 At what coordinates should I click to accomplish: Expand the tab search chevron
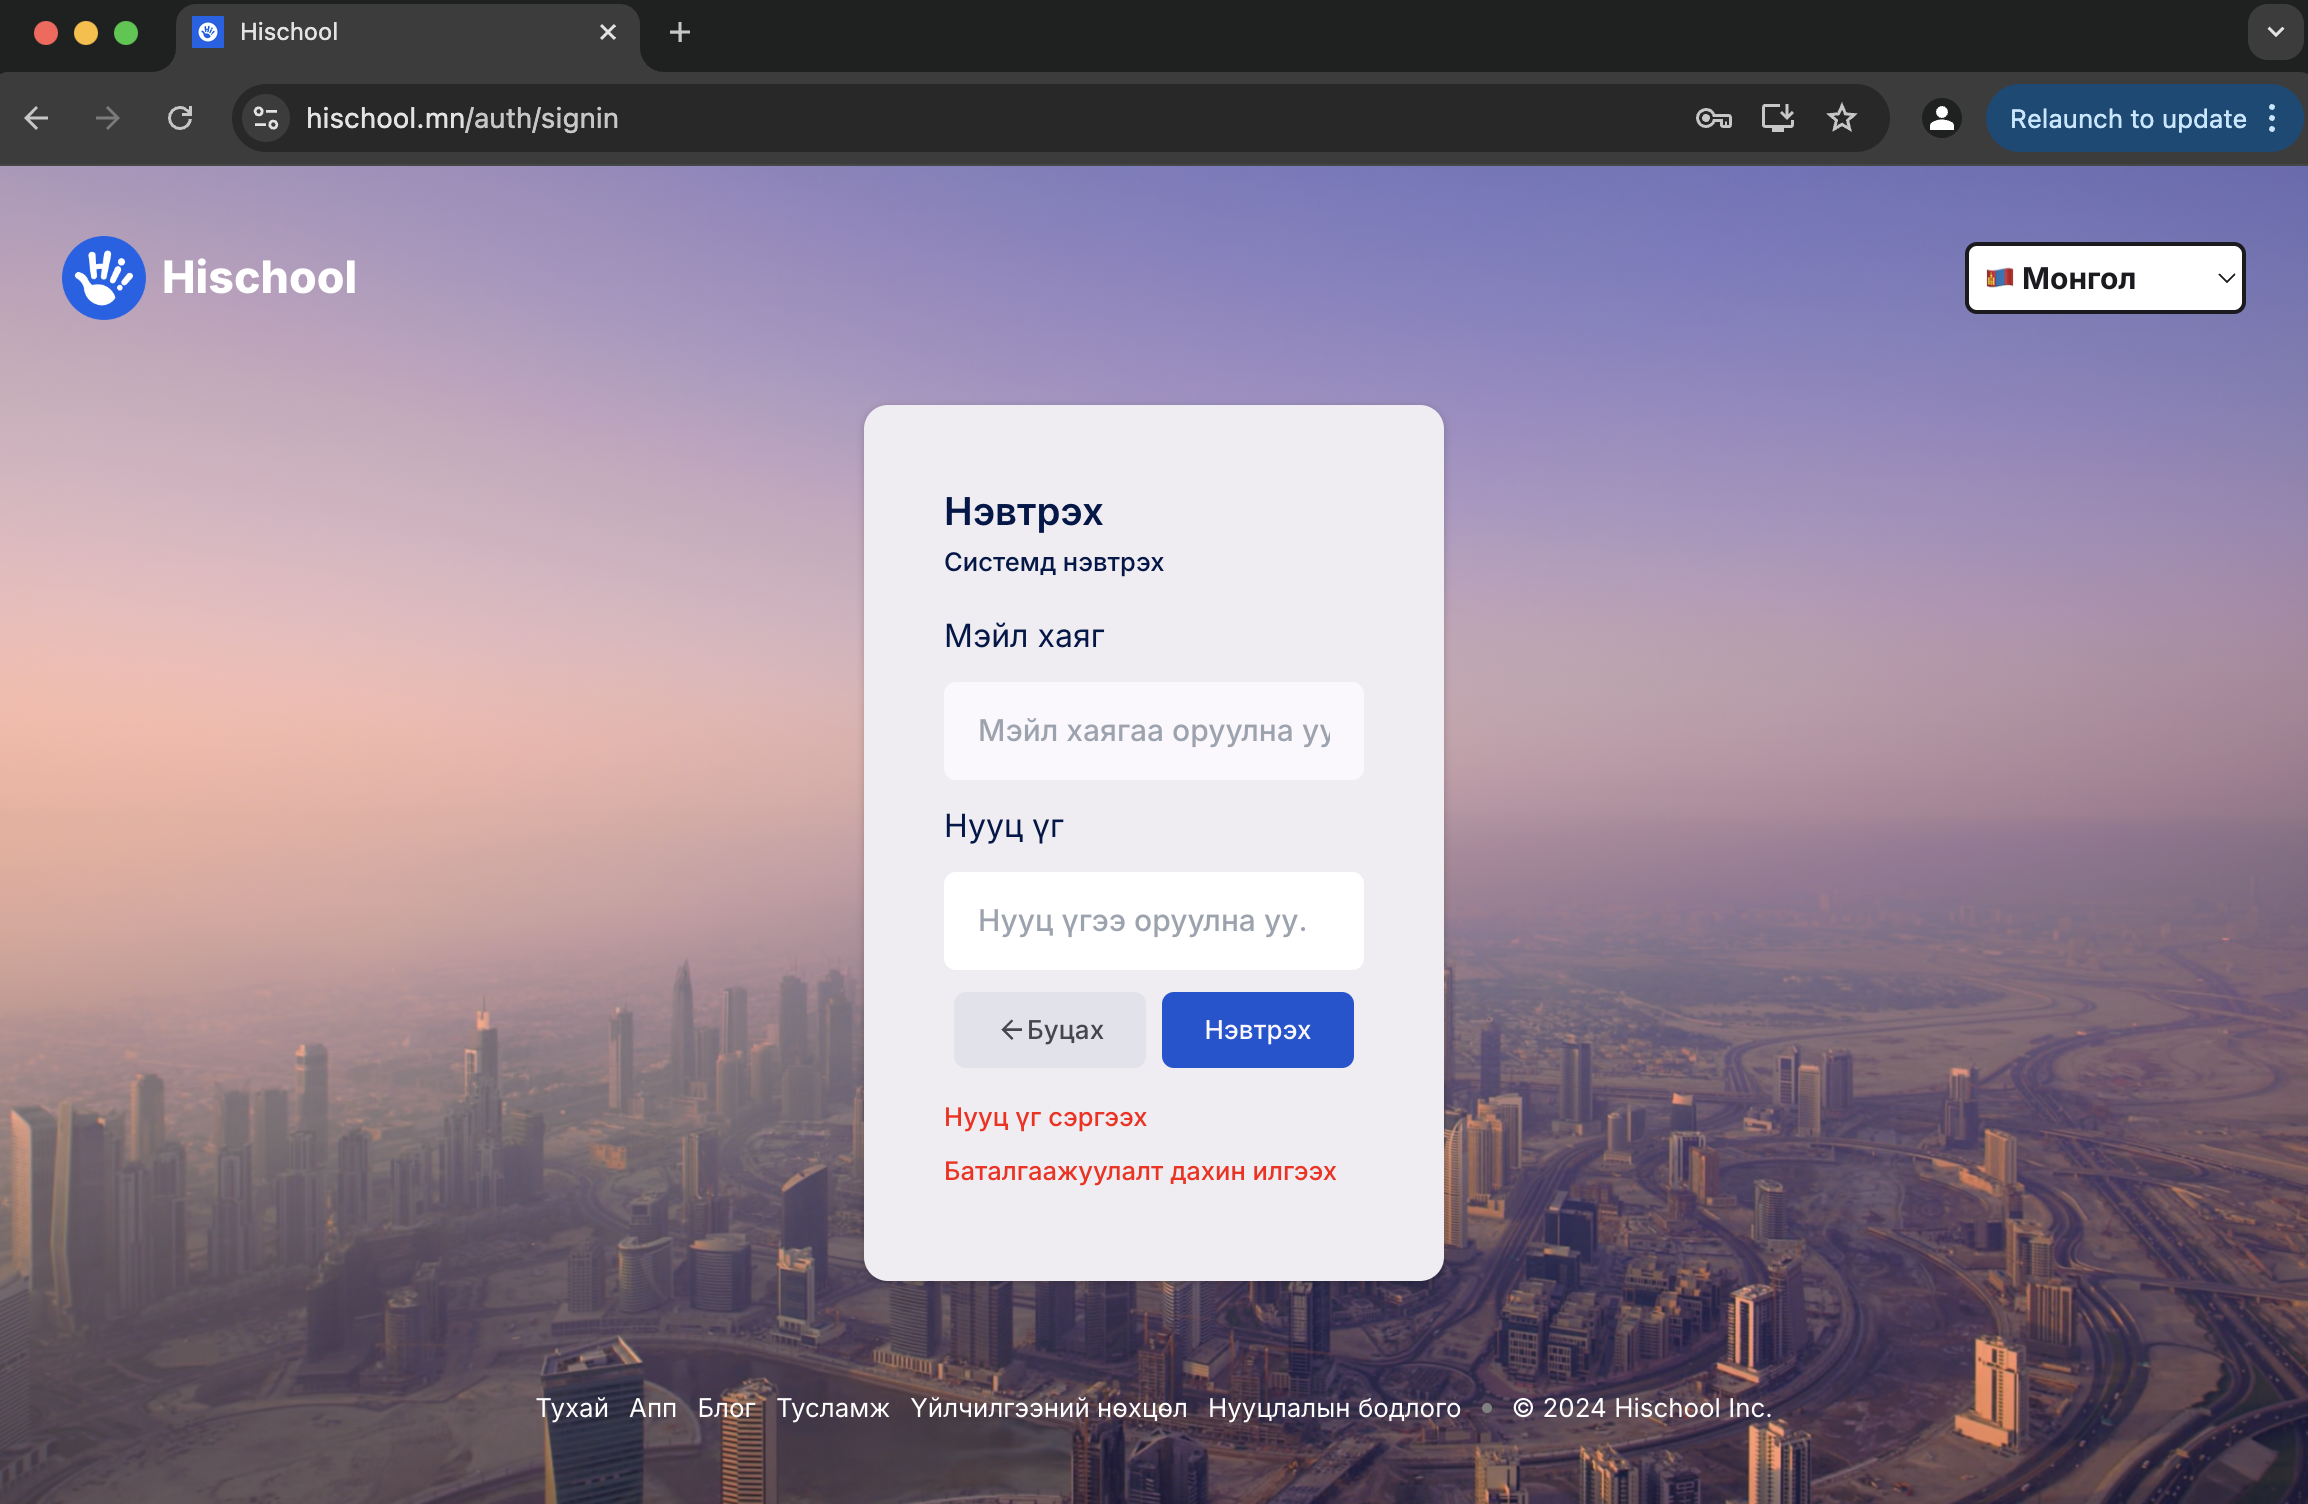pyautogui.click(x=2275, y=32)
